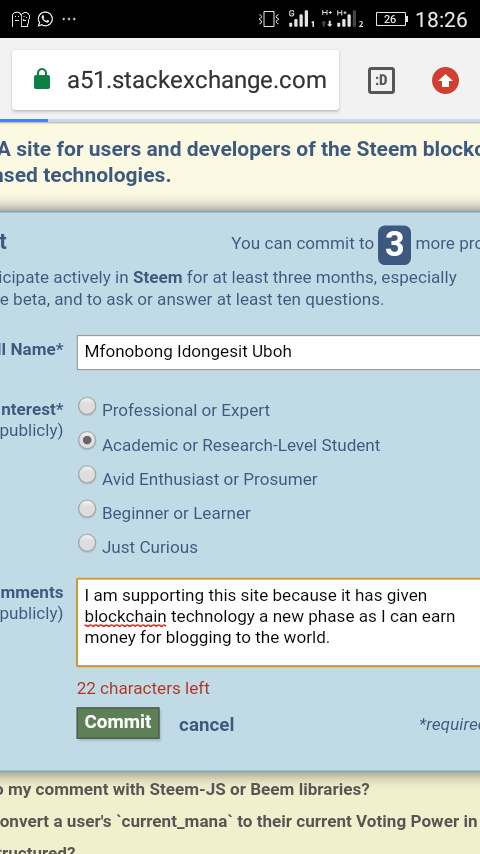This screenshot has height=854, width=480.
Task: Tap the WhatsApp notification icon
Action: (x=45, y=19)
